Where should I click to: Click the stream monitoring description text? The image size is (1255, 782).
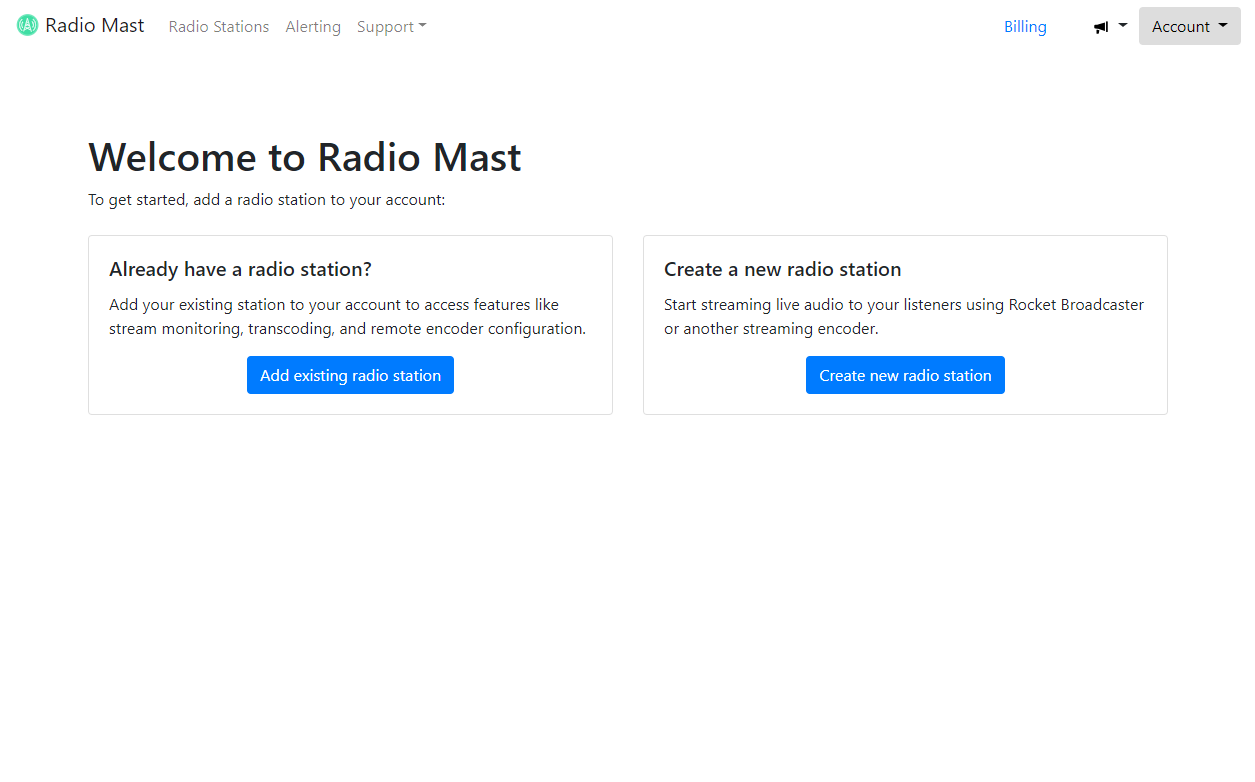(x=347, y=317)
